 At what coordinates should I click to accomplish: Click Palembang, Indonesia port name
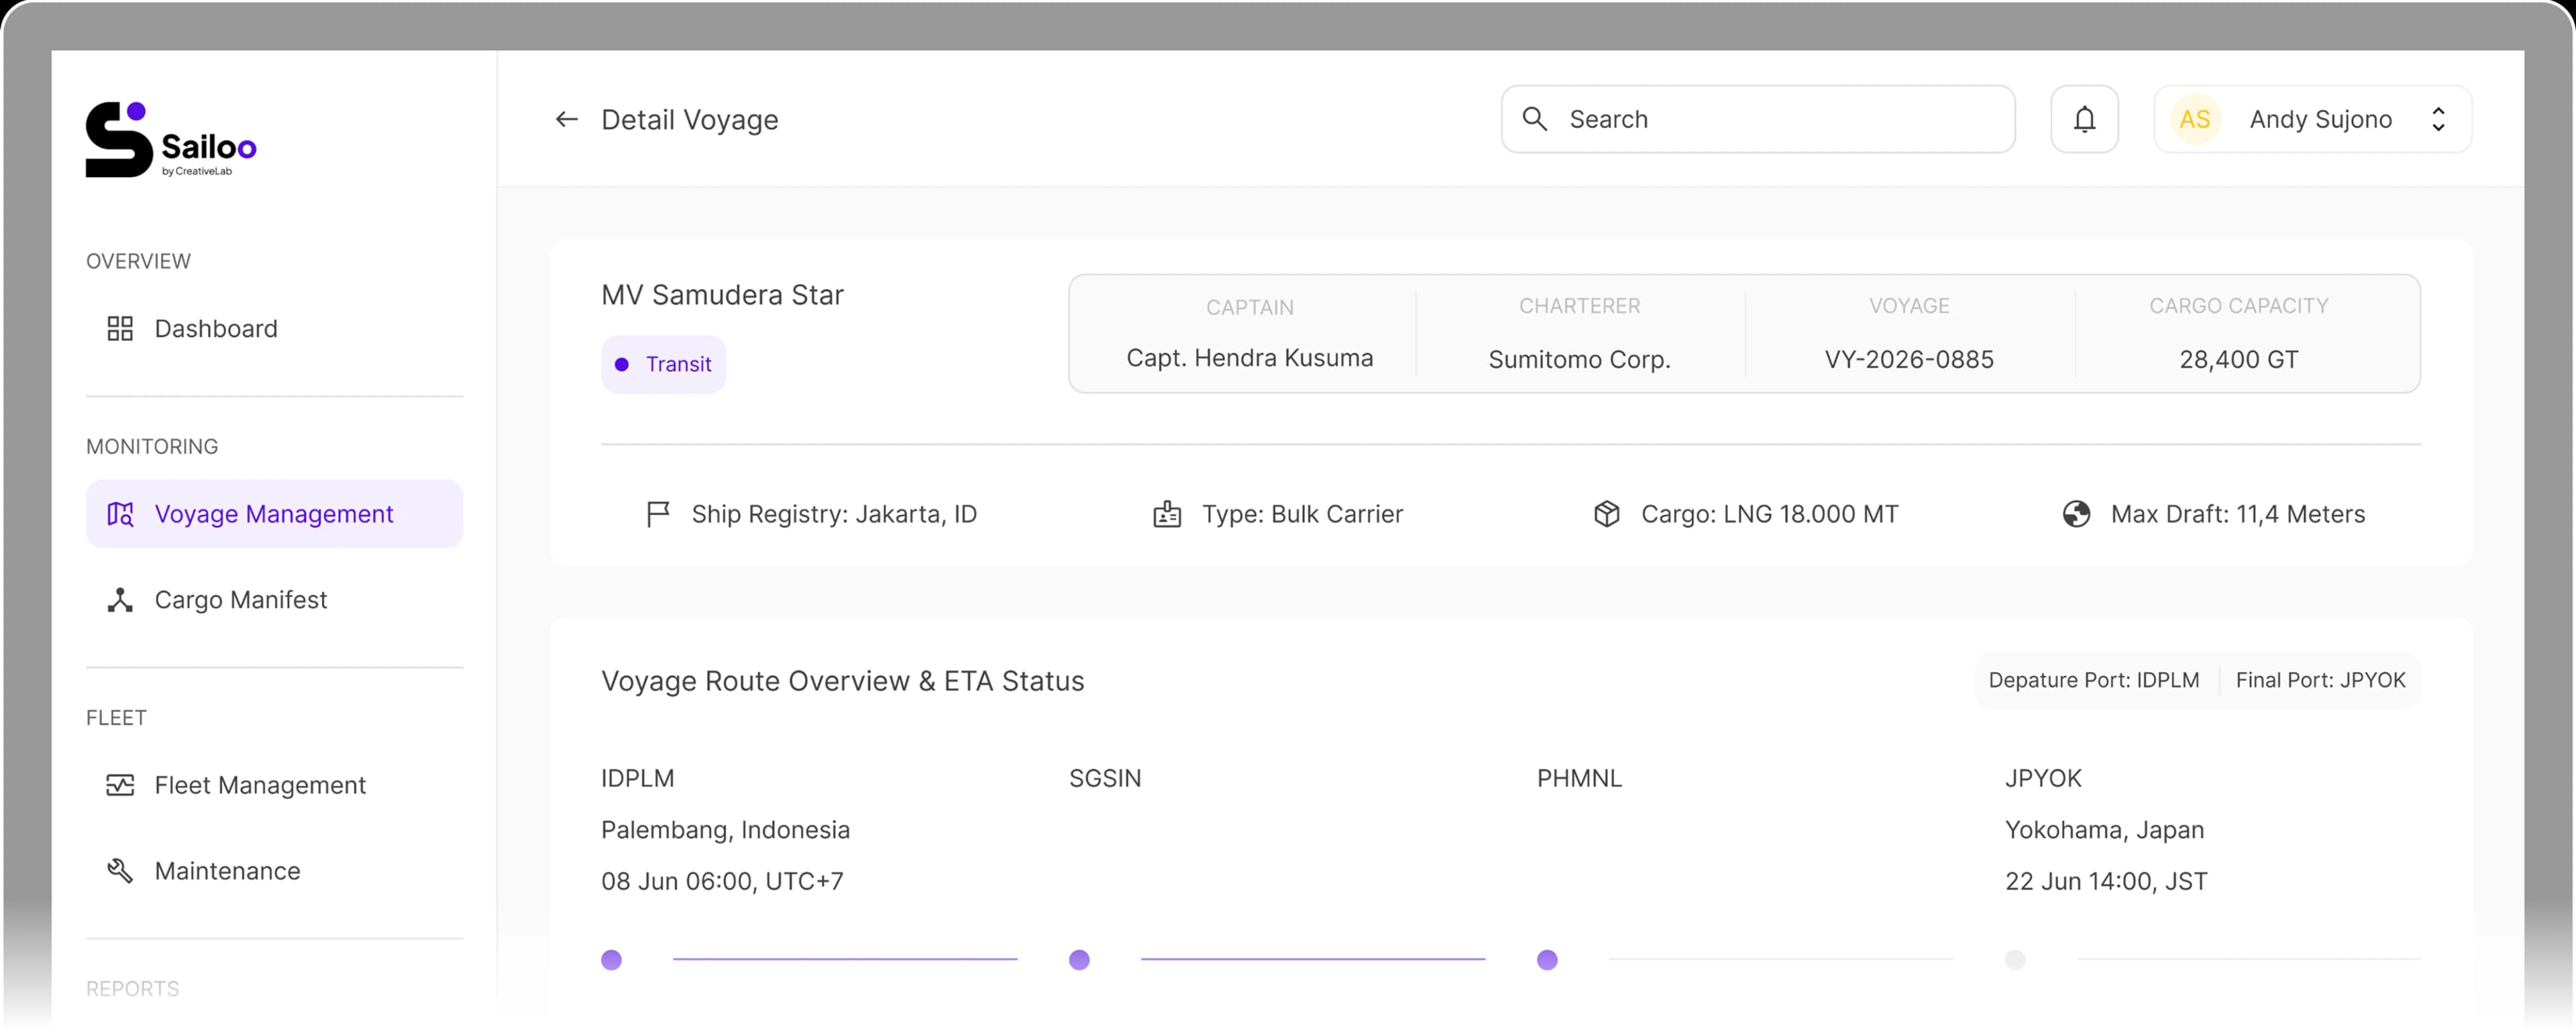click(x=725, y=830)
